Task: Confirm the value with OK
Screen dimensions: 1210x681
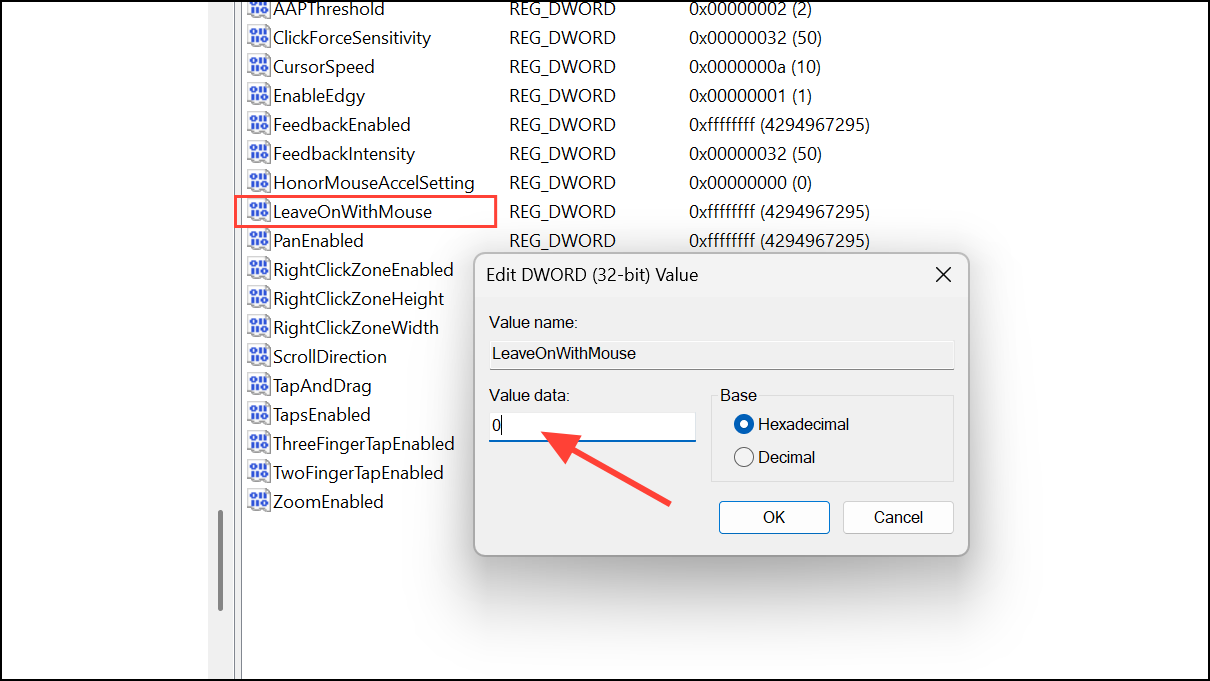Action: tap(774, 517)
